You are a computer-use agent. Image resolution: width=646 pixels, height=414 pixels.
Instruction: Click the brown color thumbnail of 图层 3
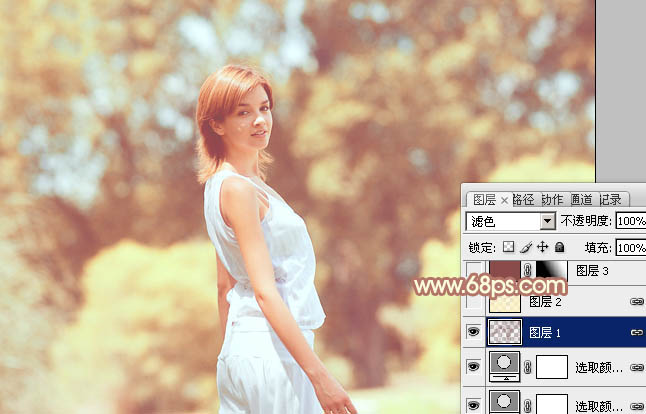504,270
